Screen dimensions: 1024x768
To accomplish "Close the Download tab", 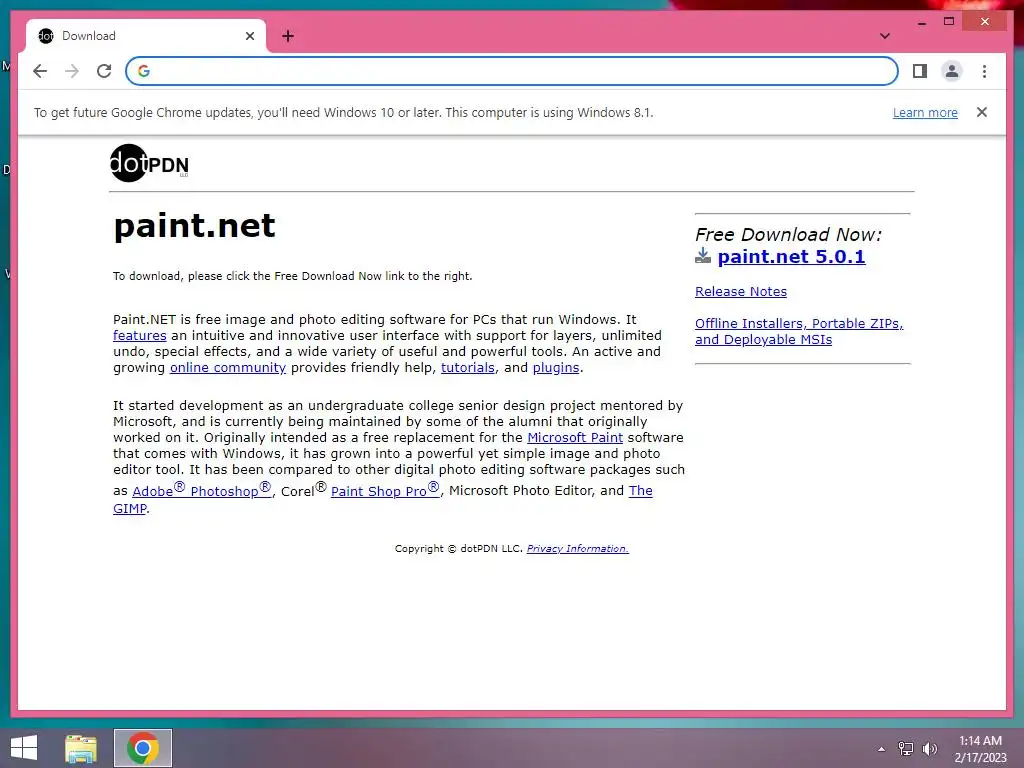I will 249,36.
